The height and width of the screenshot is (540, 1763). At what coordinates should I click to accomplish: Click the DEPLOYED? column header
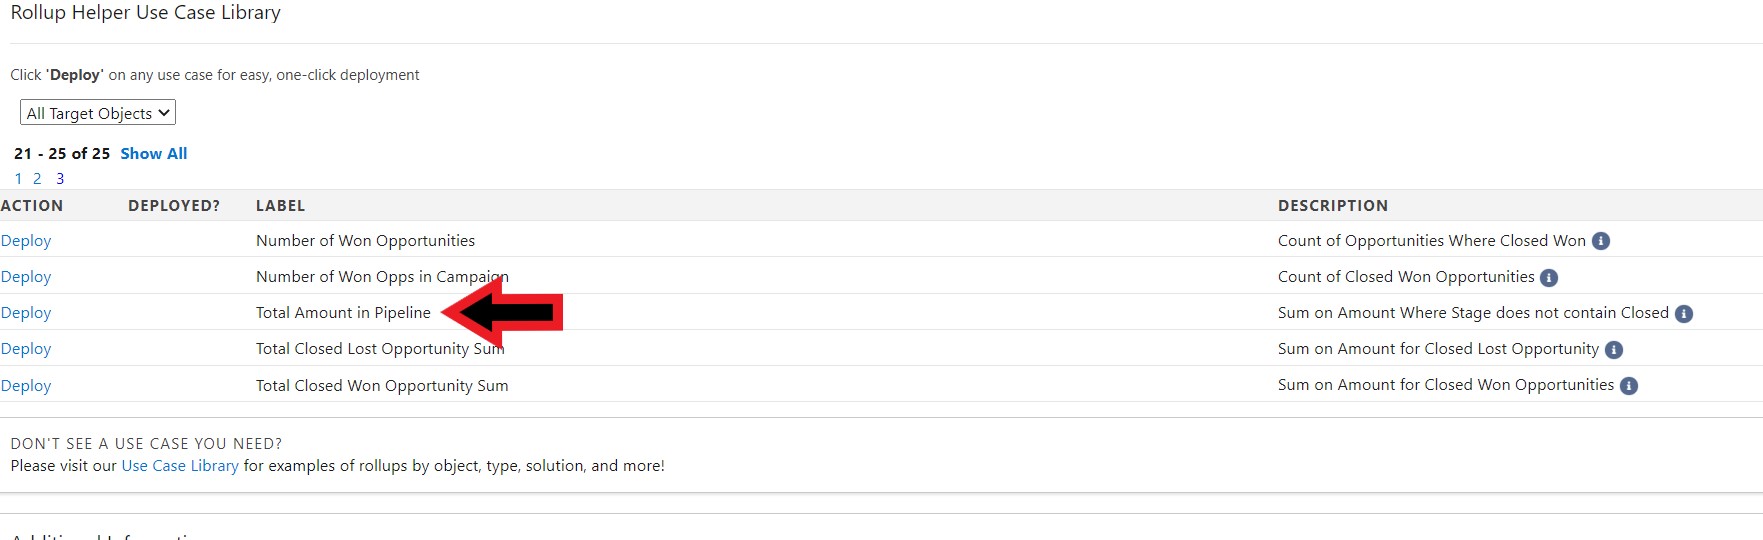174,206
